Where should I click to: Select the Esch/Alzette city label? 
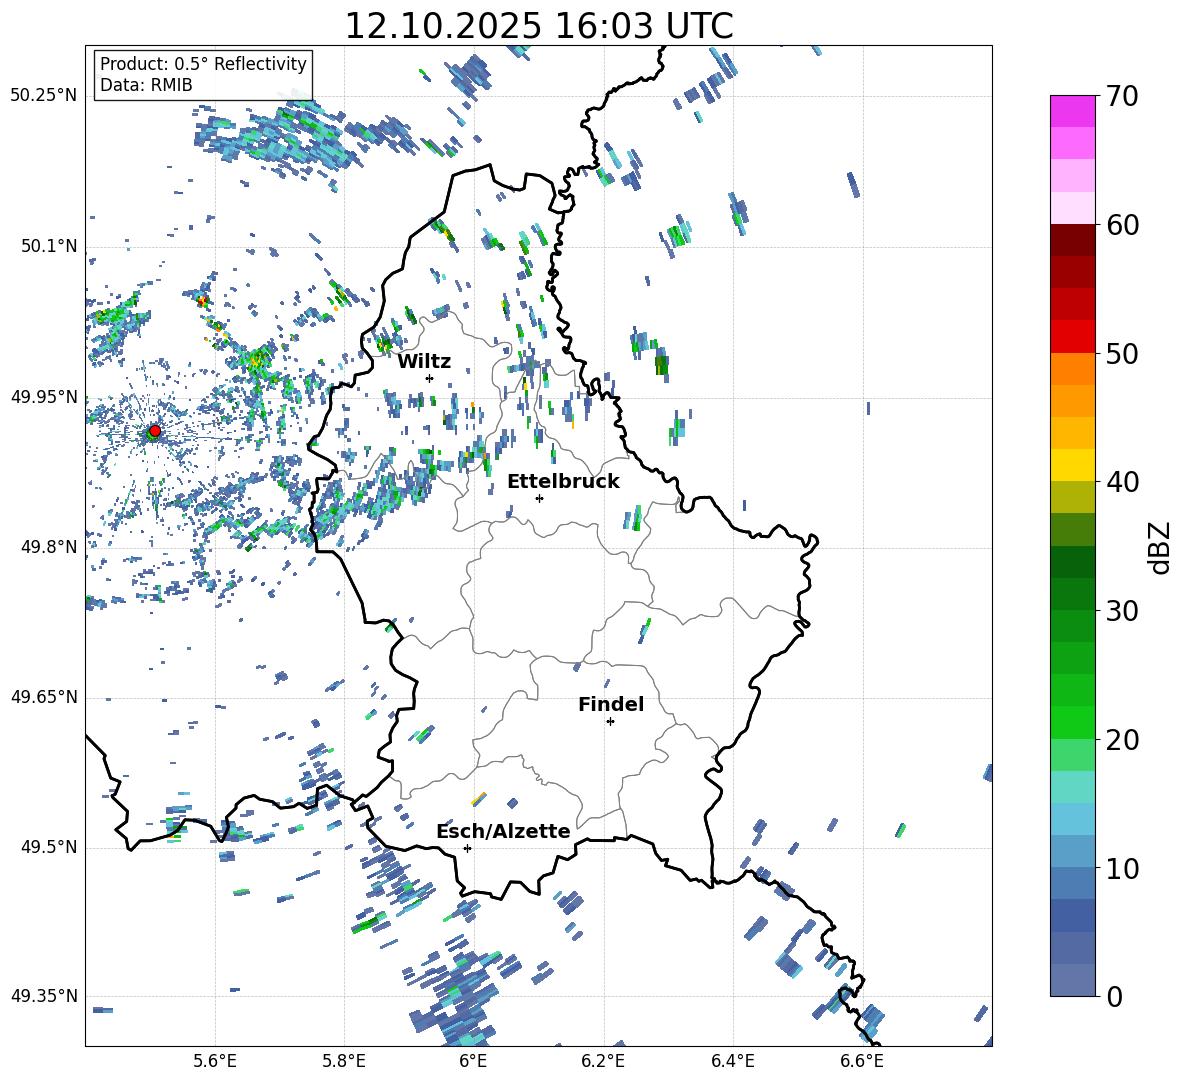pyautogui.click(x=503, y=831)
